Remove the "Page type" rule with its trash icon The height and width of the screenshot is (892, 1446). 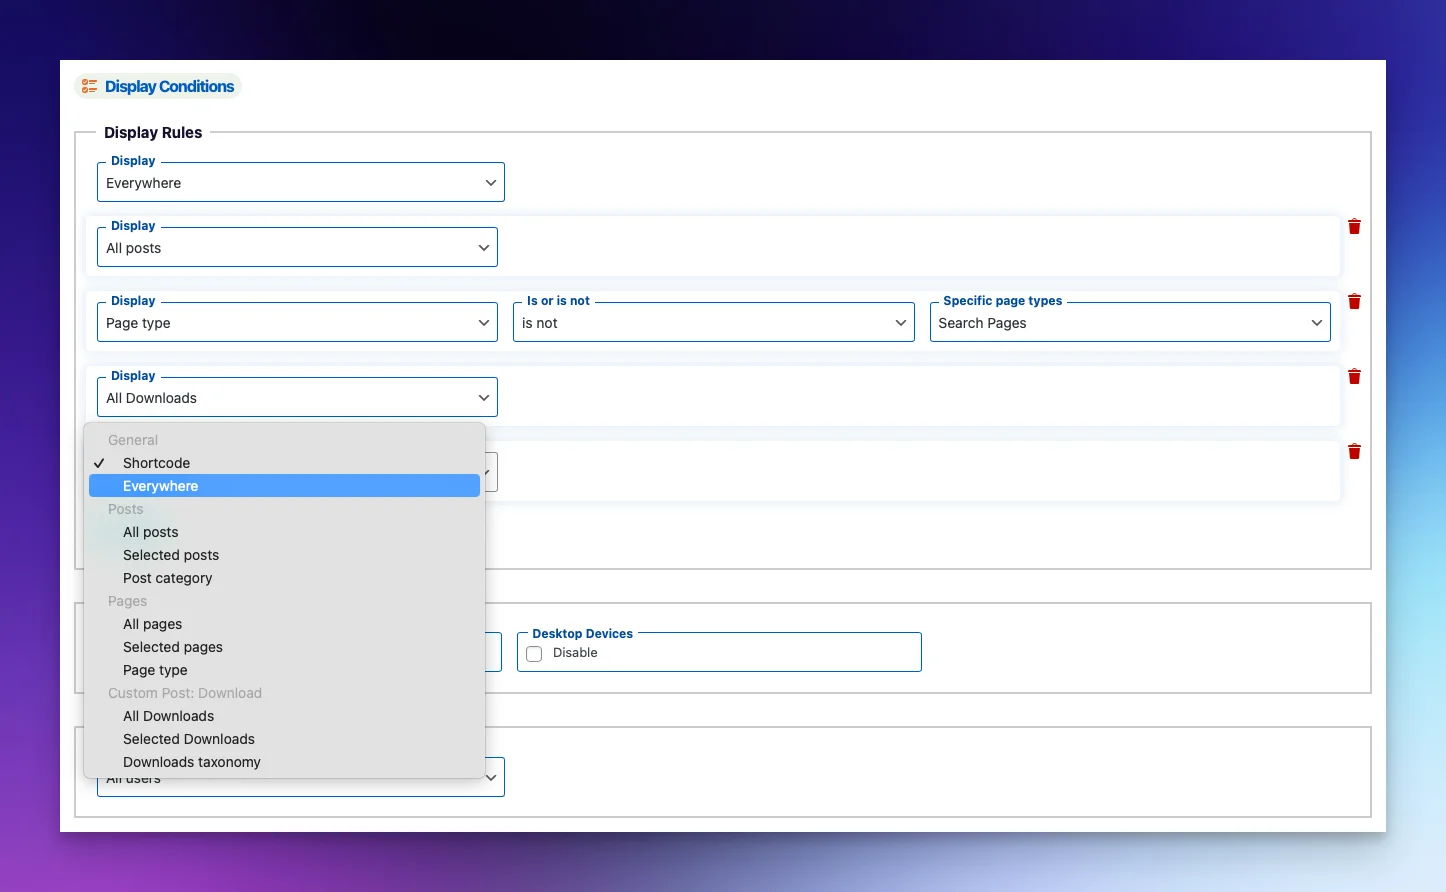coord(1354,301)
